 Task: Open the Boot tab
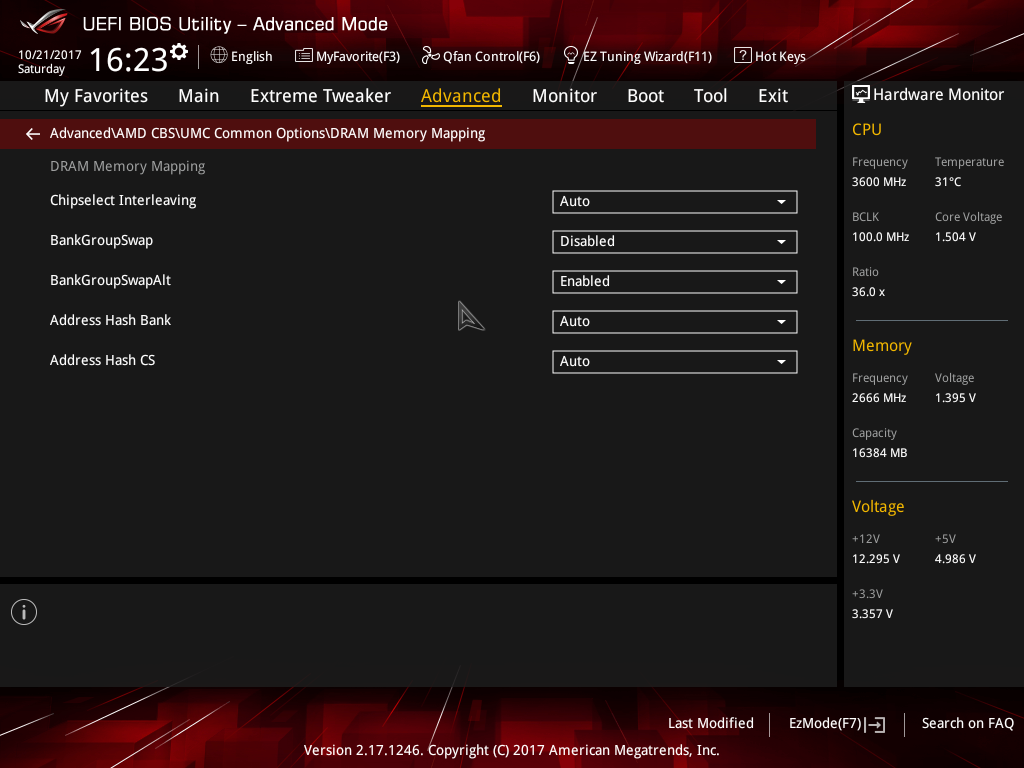point(645,96)
